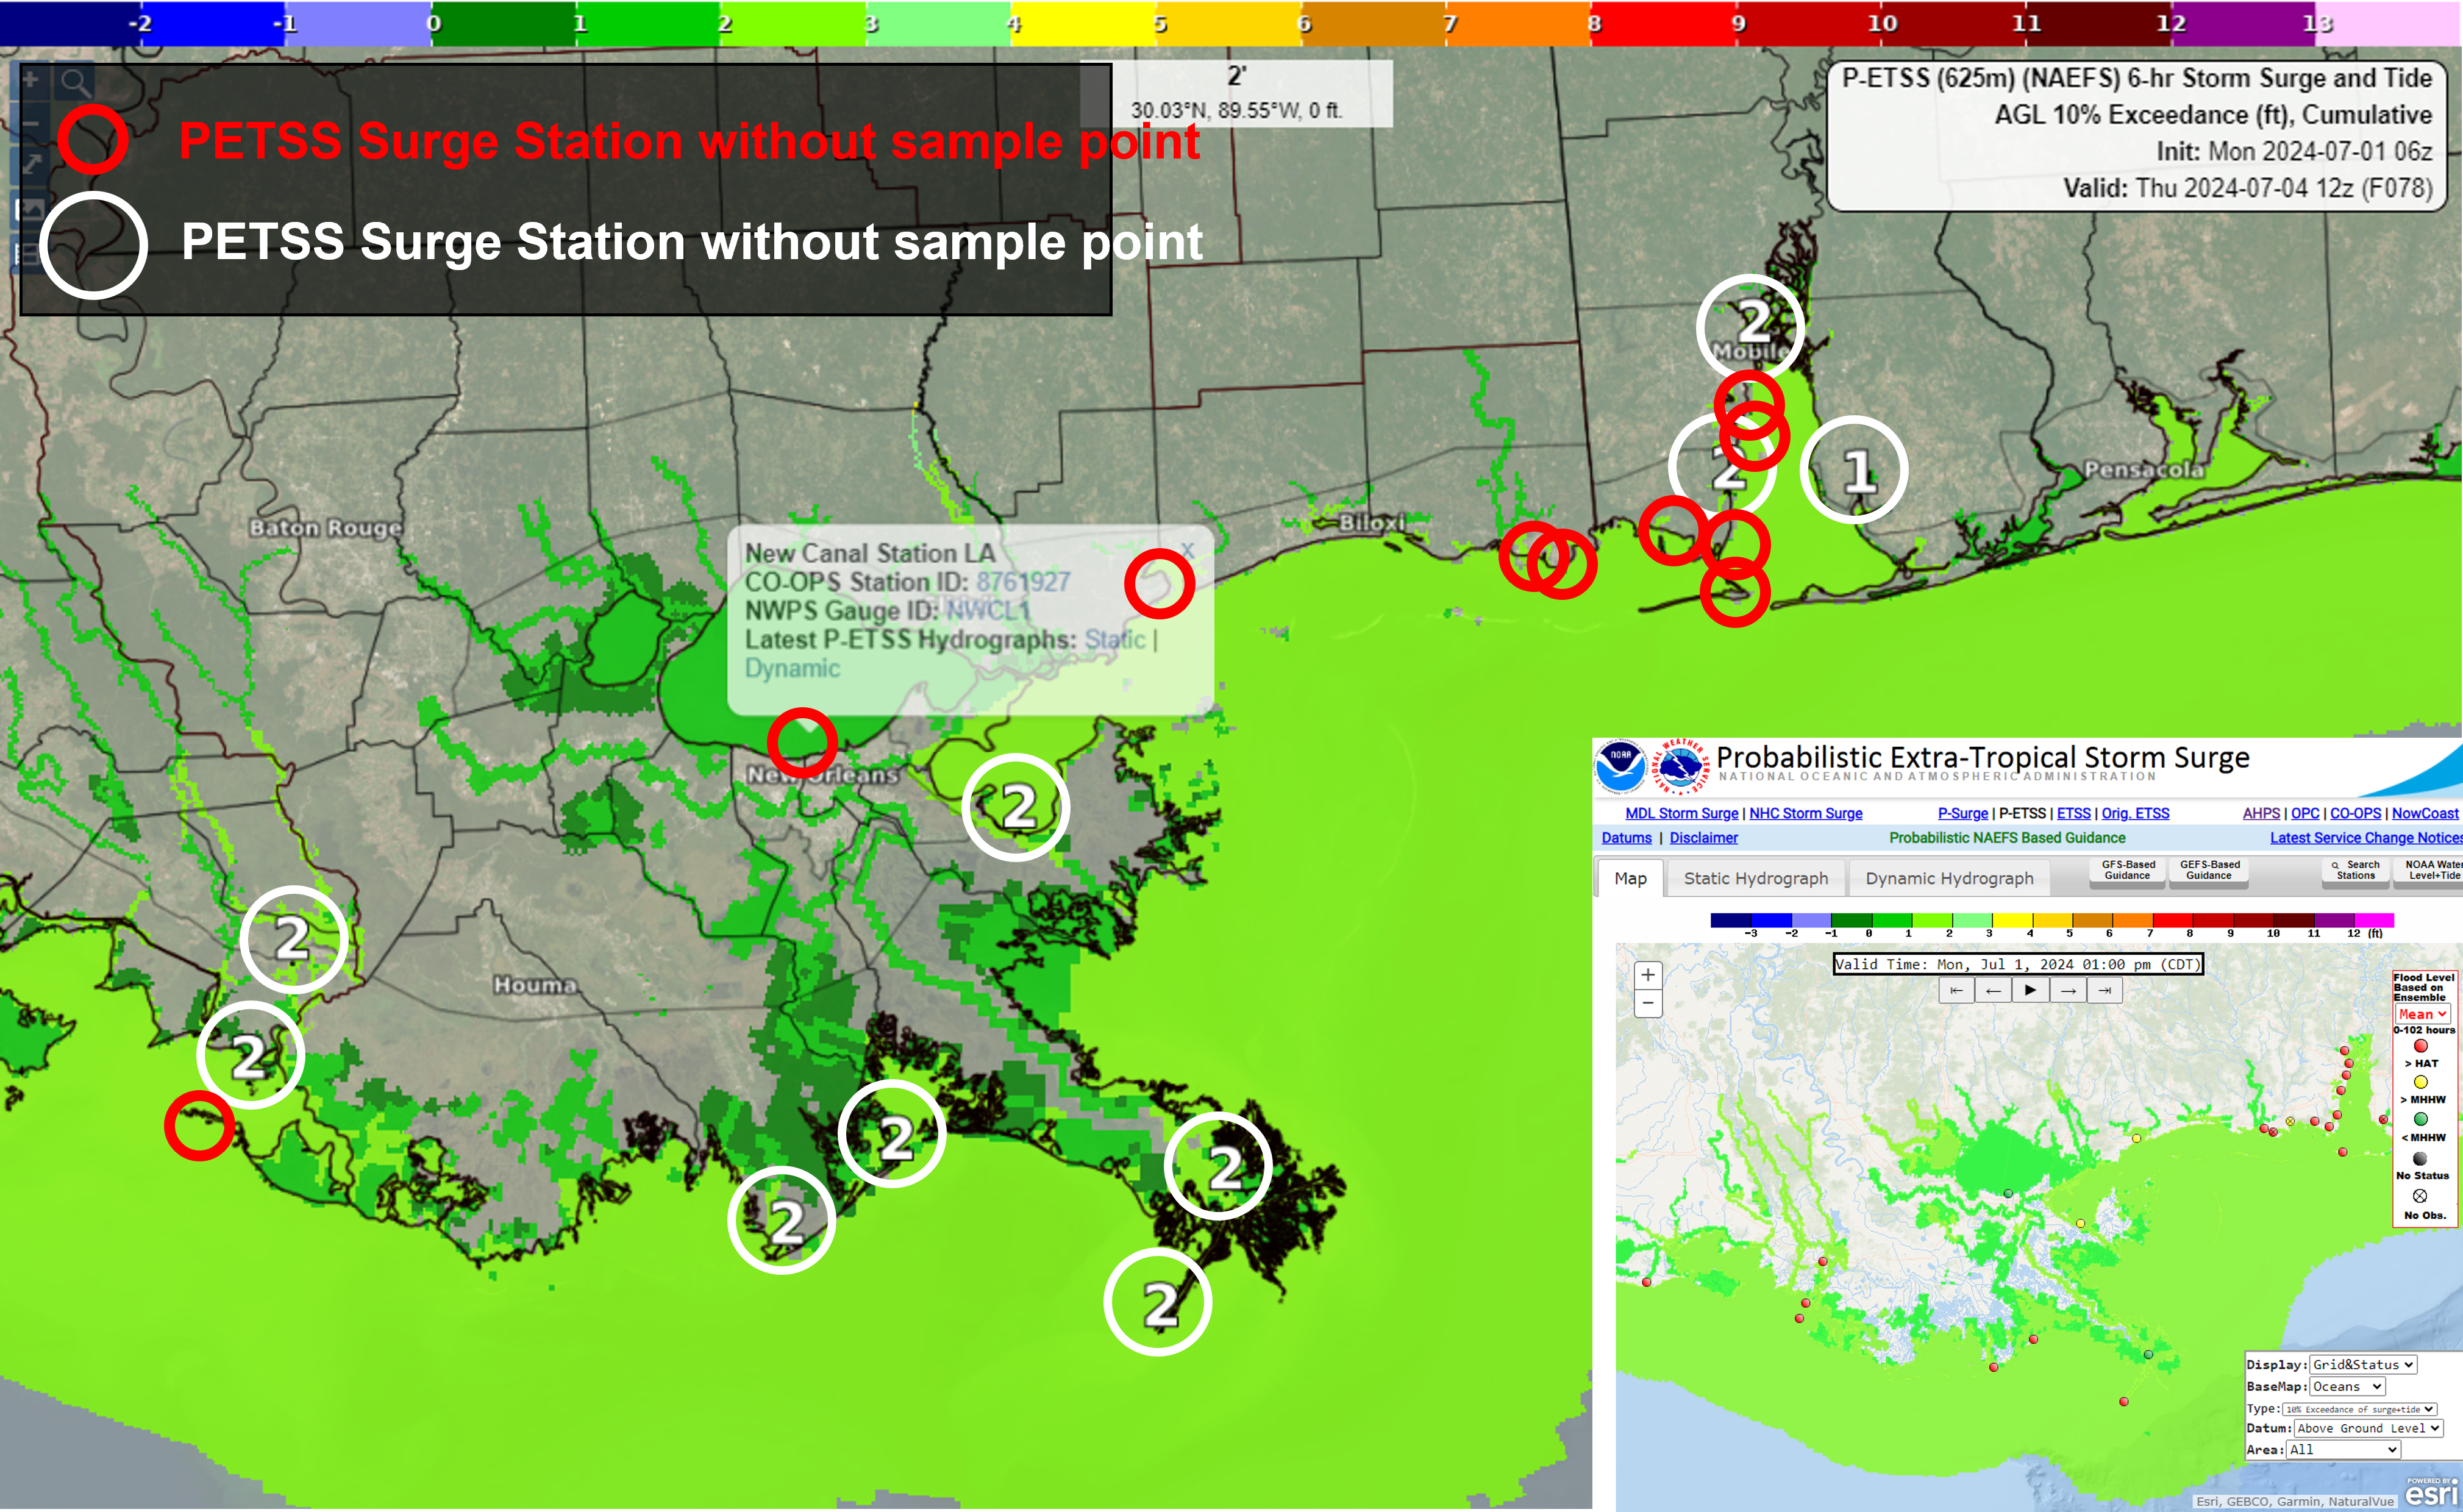The height and width of the screenshot is (1512, 2463).
Task: Click the GFS-Based Guidance button
Action: point(2127,870)
